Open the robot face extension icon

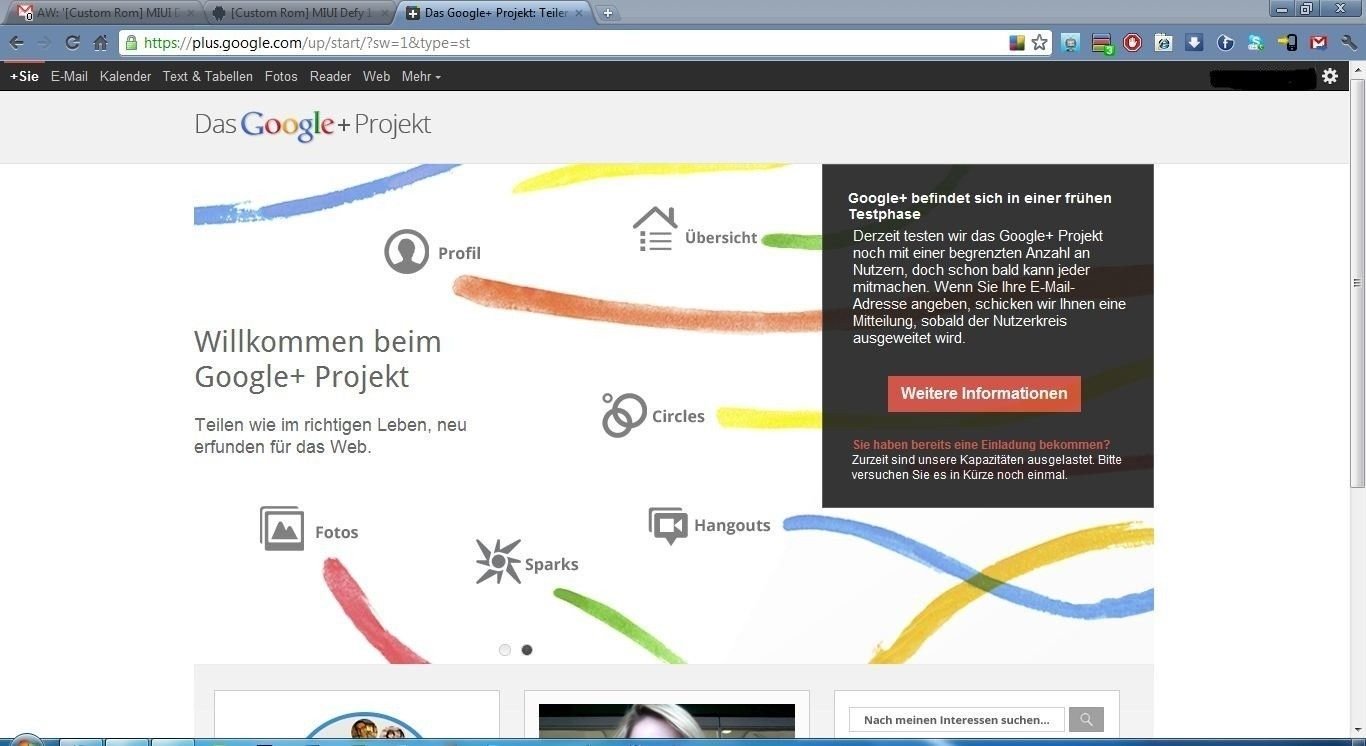pos(1070,43)
